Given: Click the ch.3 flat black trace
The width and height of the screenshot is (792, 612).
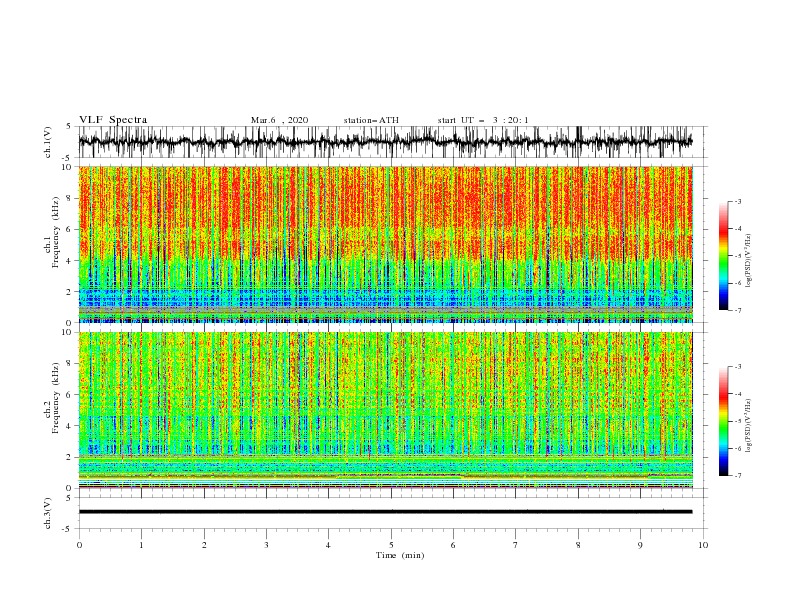Looking at the screenshot, I should pyautogui.click(x=386, y=512).
